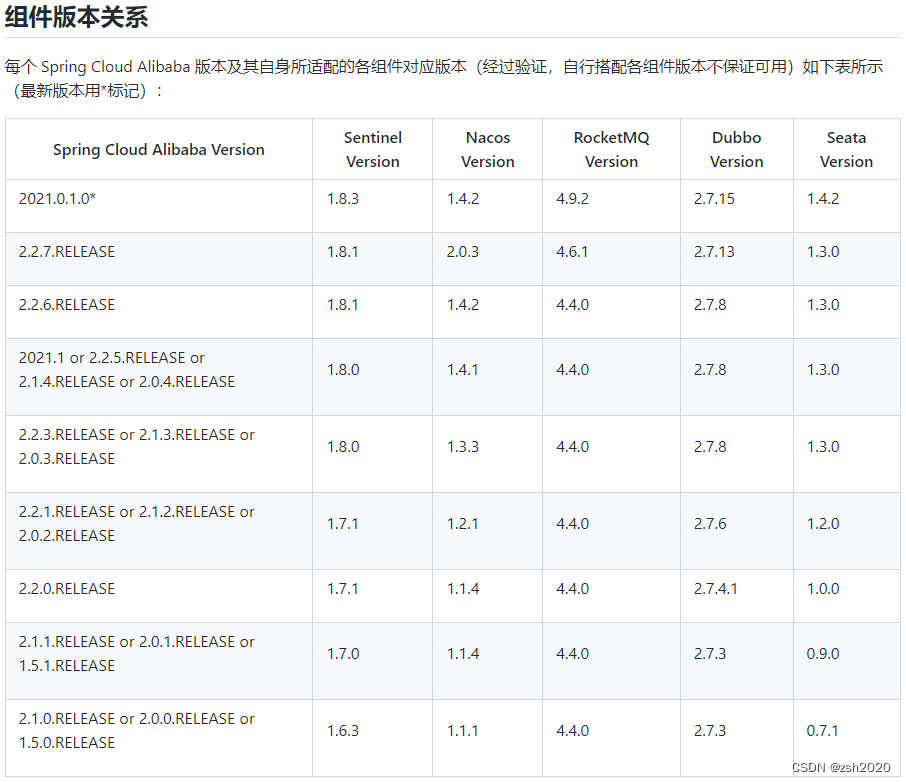Click Nacos 1.4.2 in the 2.2.6.RELEASE row
Screen dimensions: 906x782
(x=463, y=305)
